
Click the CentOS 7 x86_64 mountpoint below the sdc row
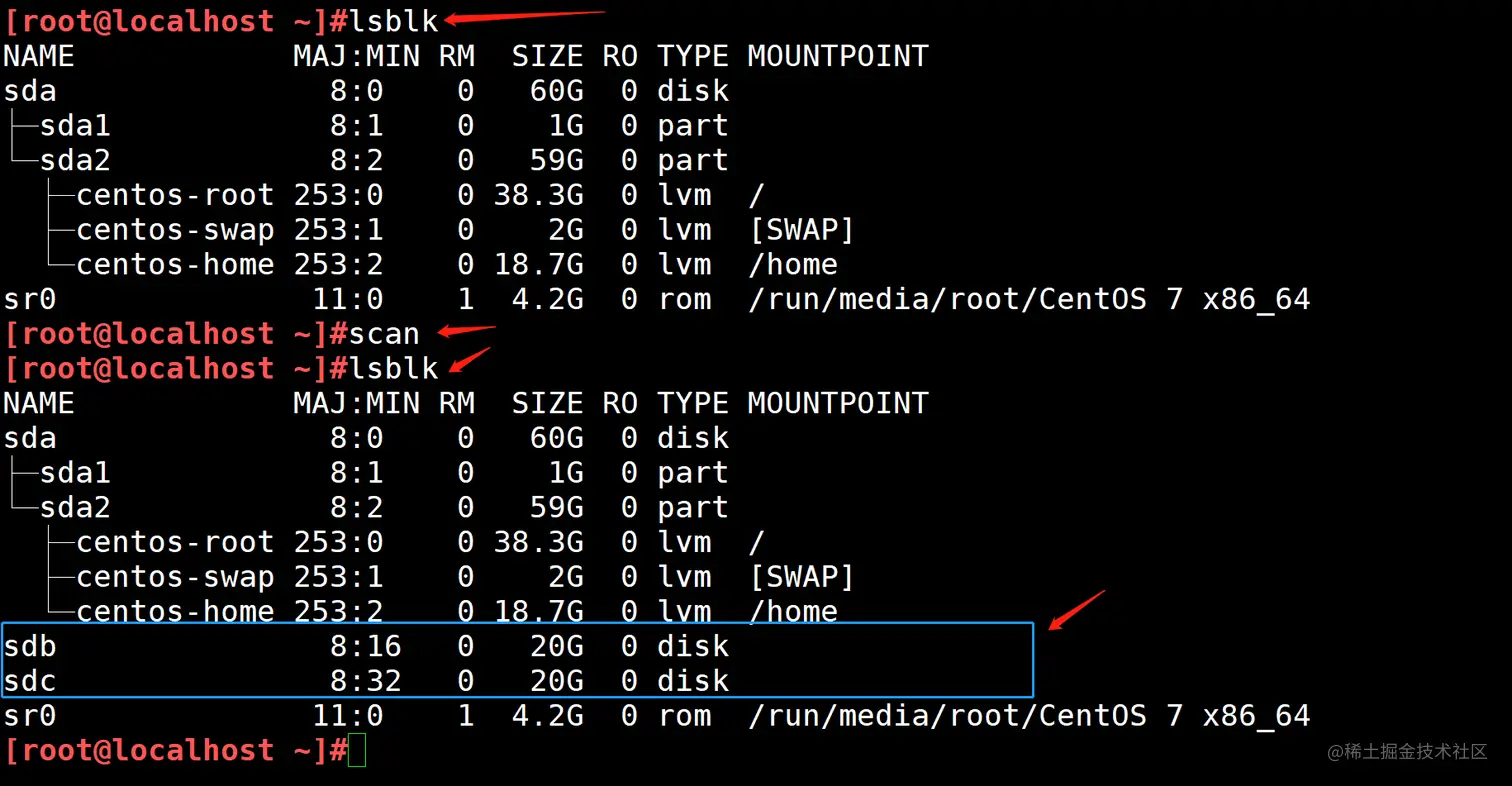click(1029, 716)
